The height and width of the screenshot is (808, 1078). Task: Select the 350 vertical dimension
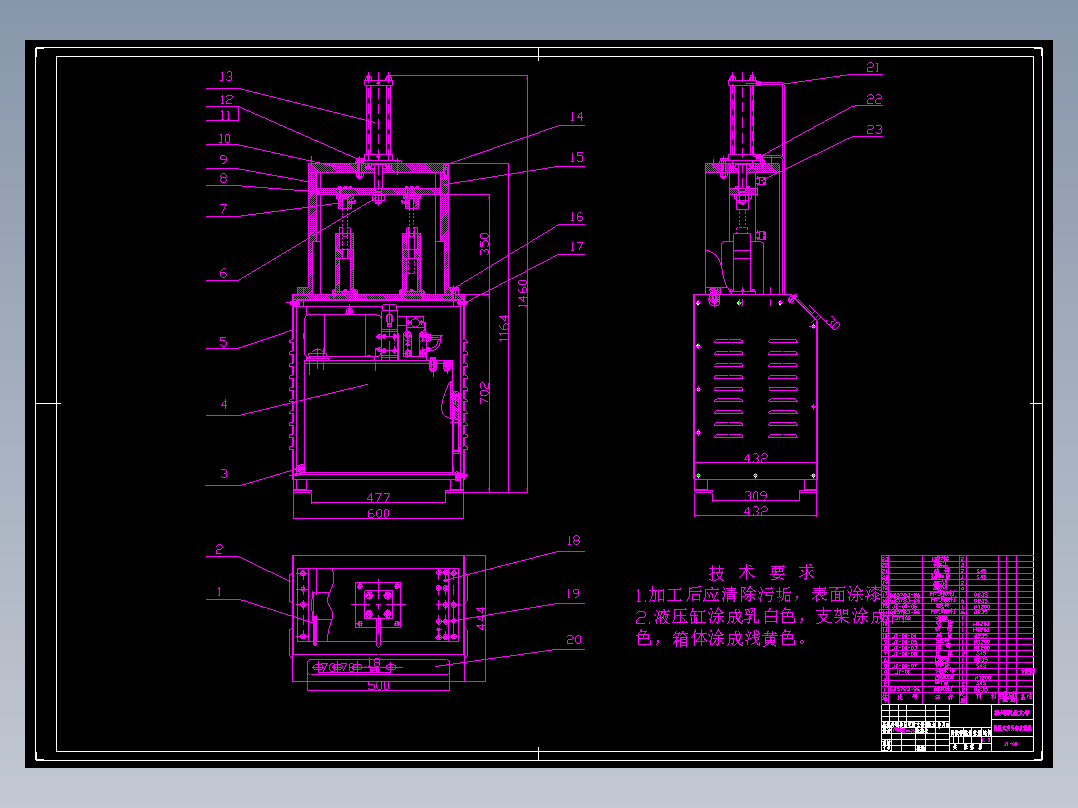pyautogui.click(x=485, y=244)
